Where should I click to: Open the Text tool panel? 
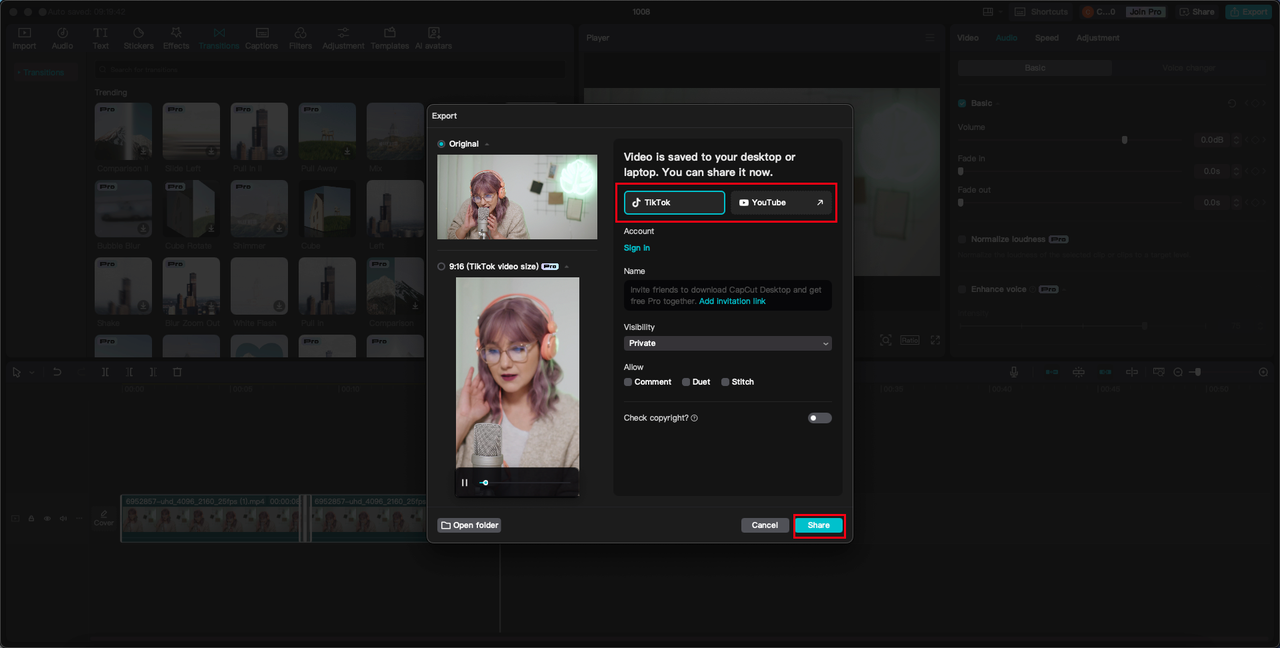coord(101,38)
